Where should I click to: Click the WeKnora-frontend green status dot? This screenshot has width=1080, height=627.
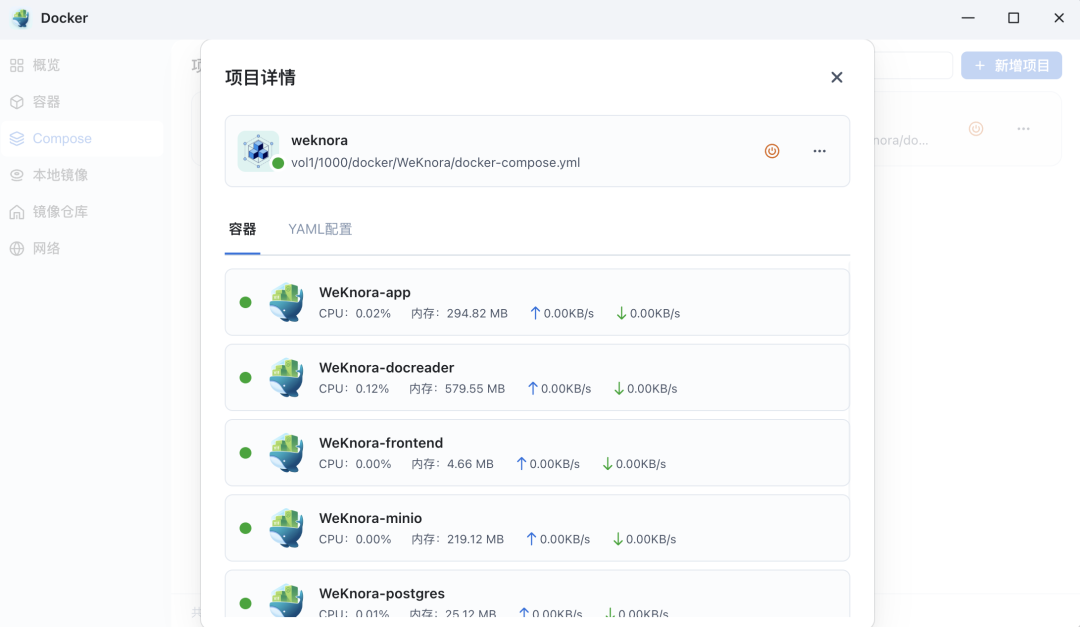(x=245, y=453)
